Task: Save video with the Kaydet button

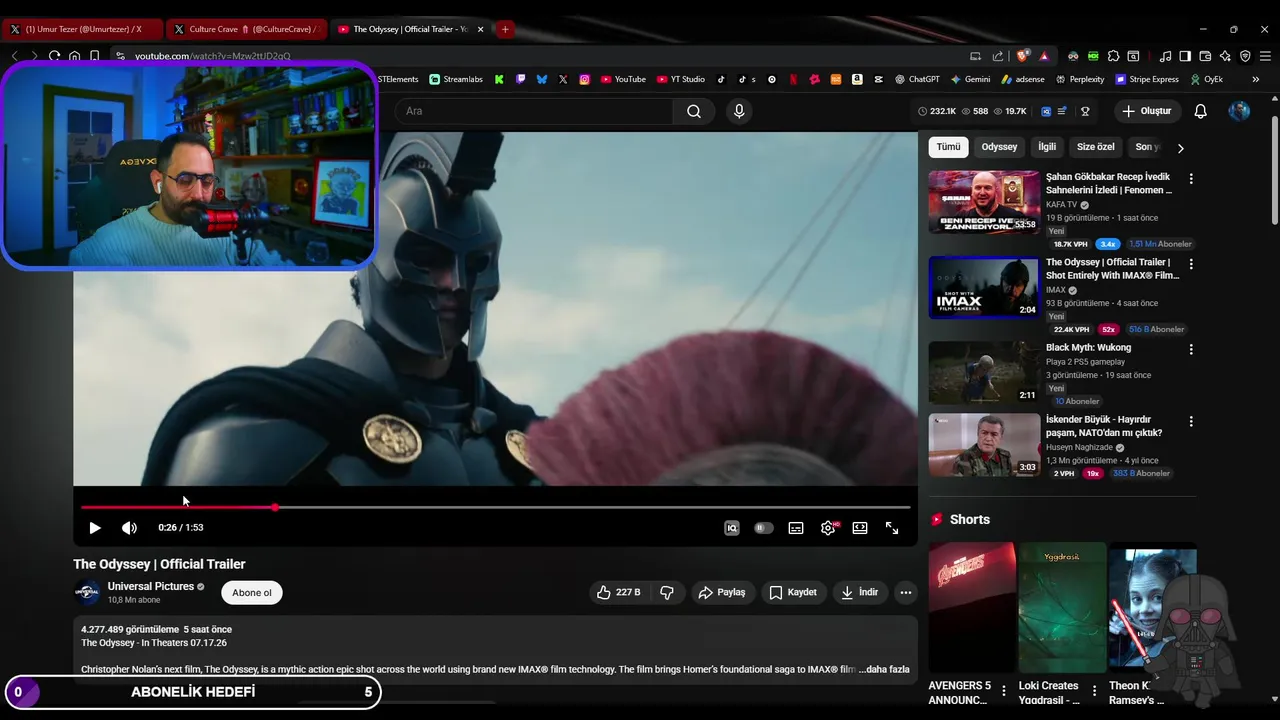Action: click(793, 592)
